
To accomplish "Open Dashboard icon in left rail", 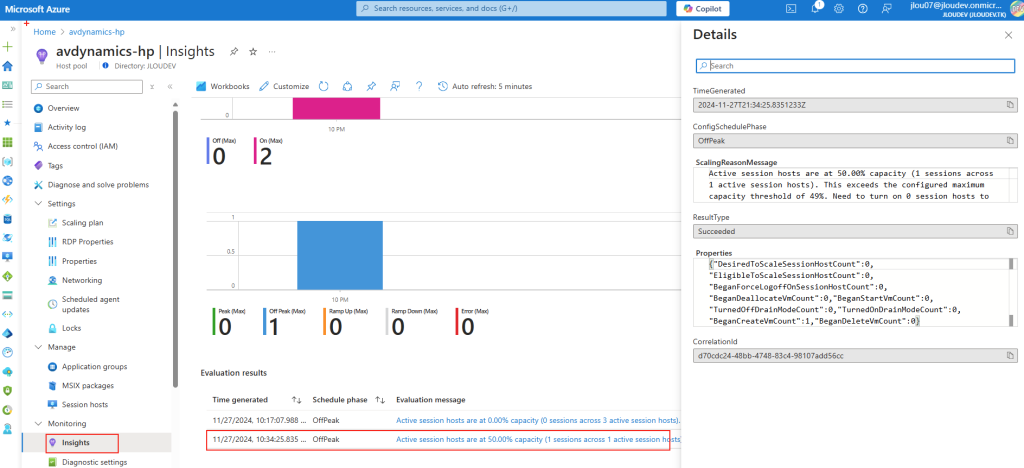I will point(8,86).
